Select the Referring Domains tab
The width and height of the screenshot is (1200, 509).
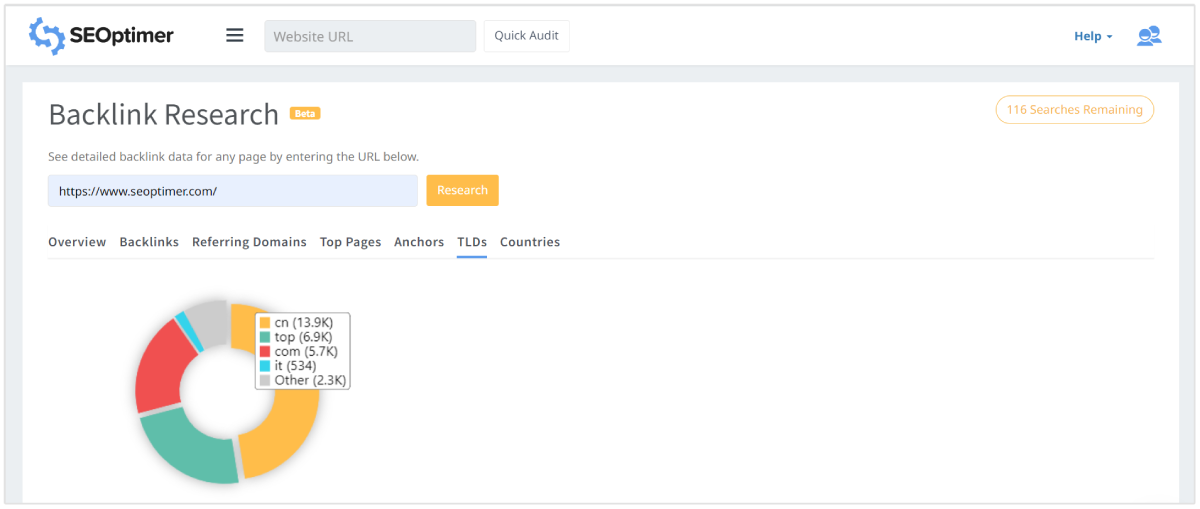click(249, 242)
